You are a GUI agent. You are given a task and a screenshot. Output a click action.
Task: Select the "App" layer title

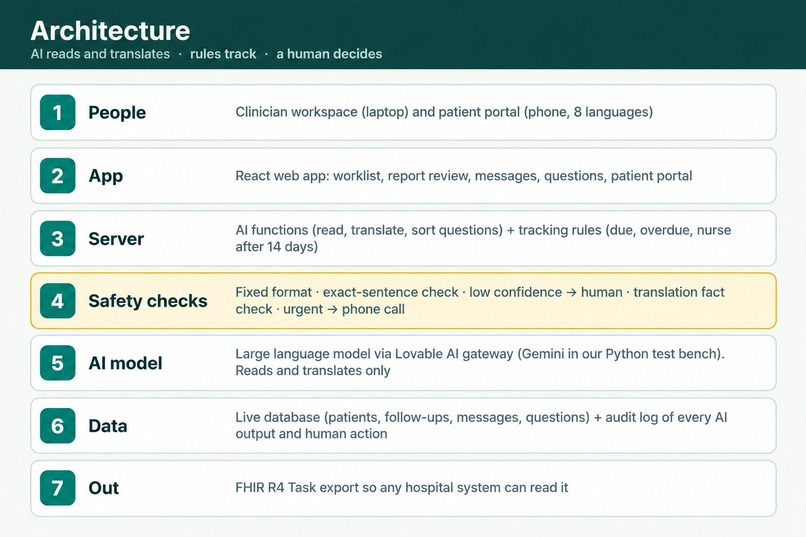click(x=106, y=176)
